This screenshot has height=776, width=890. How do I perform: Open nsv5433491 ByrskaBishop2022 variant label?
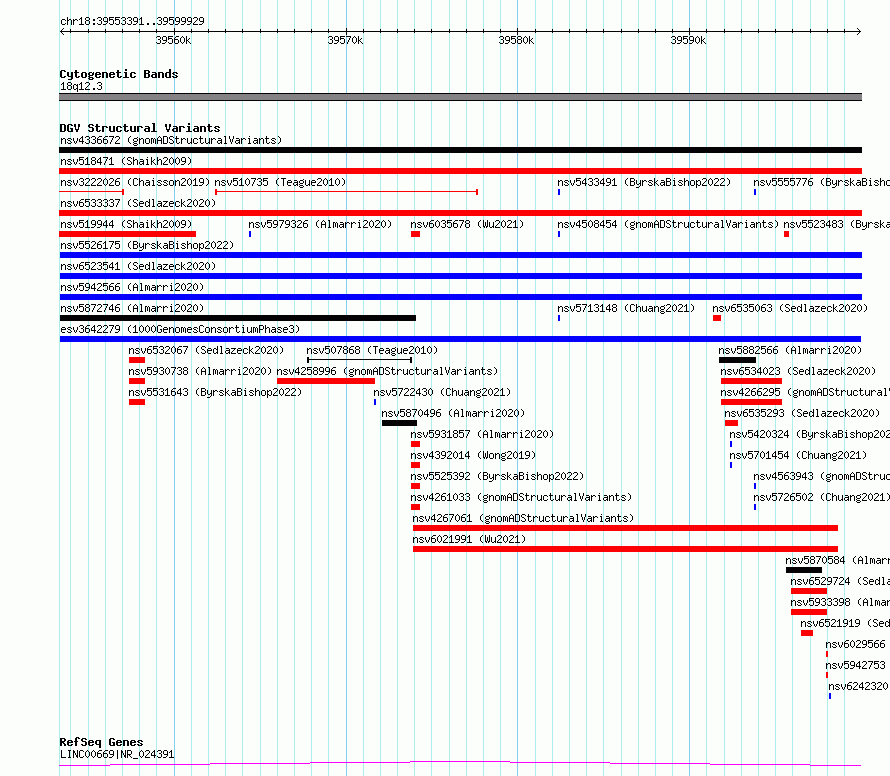(x=644, y=182)
